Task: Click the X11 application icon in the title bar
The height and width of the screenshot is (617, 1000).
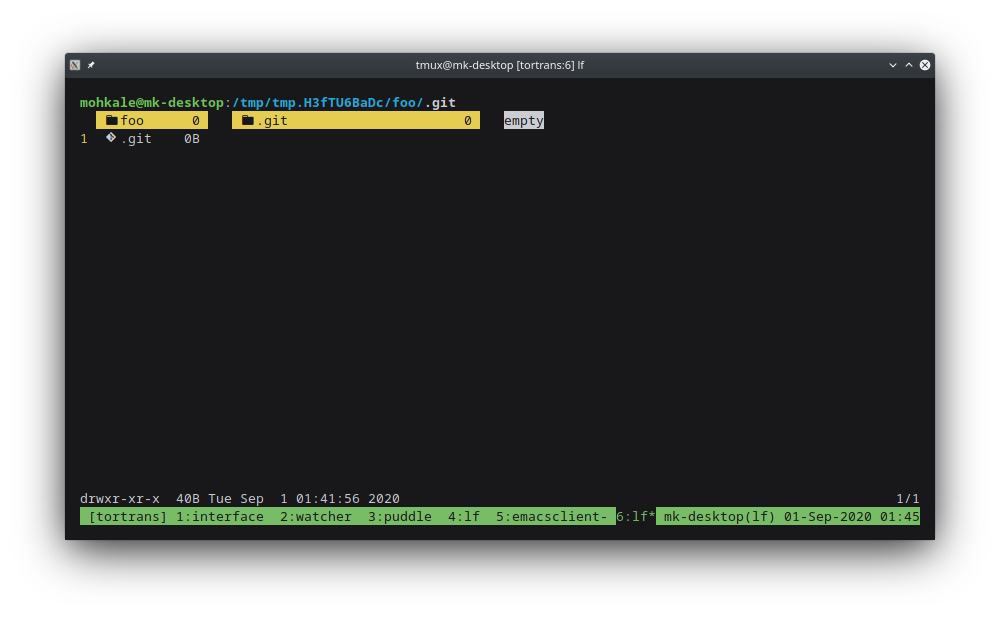Action: point(75,65)
